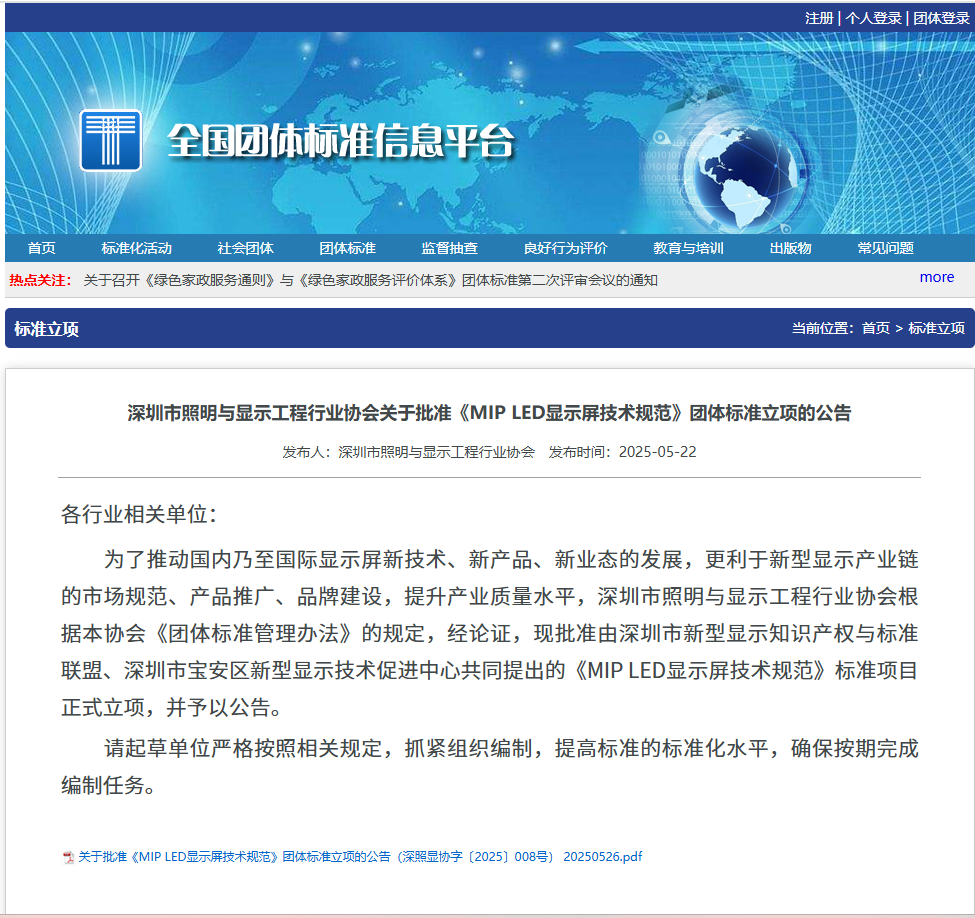
Task: Go to 首页 in navigation bar
Action: [x=42, y=248]
